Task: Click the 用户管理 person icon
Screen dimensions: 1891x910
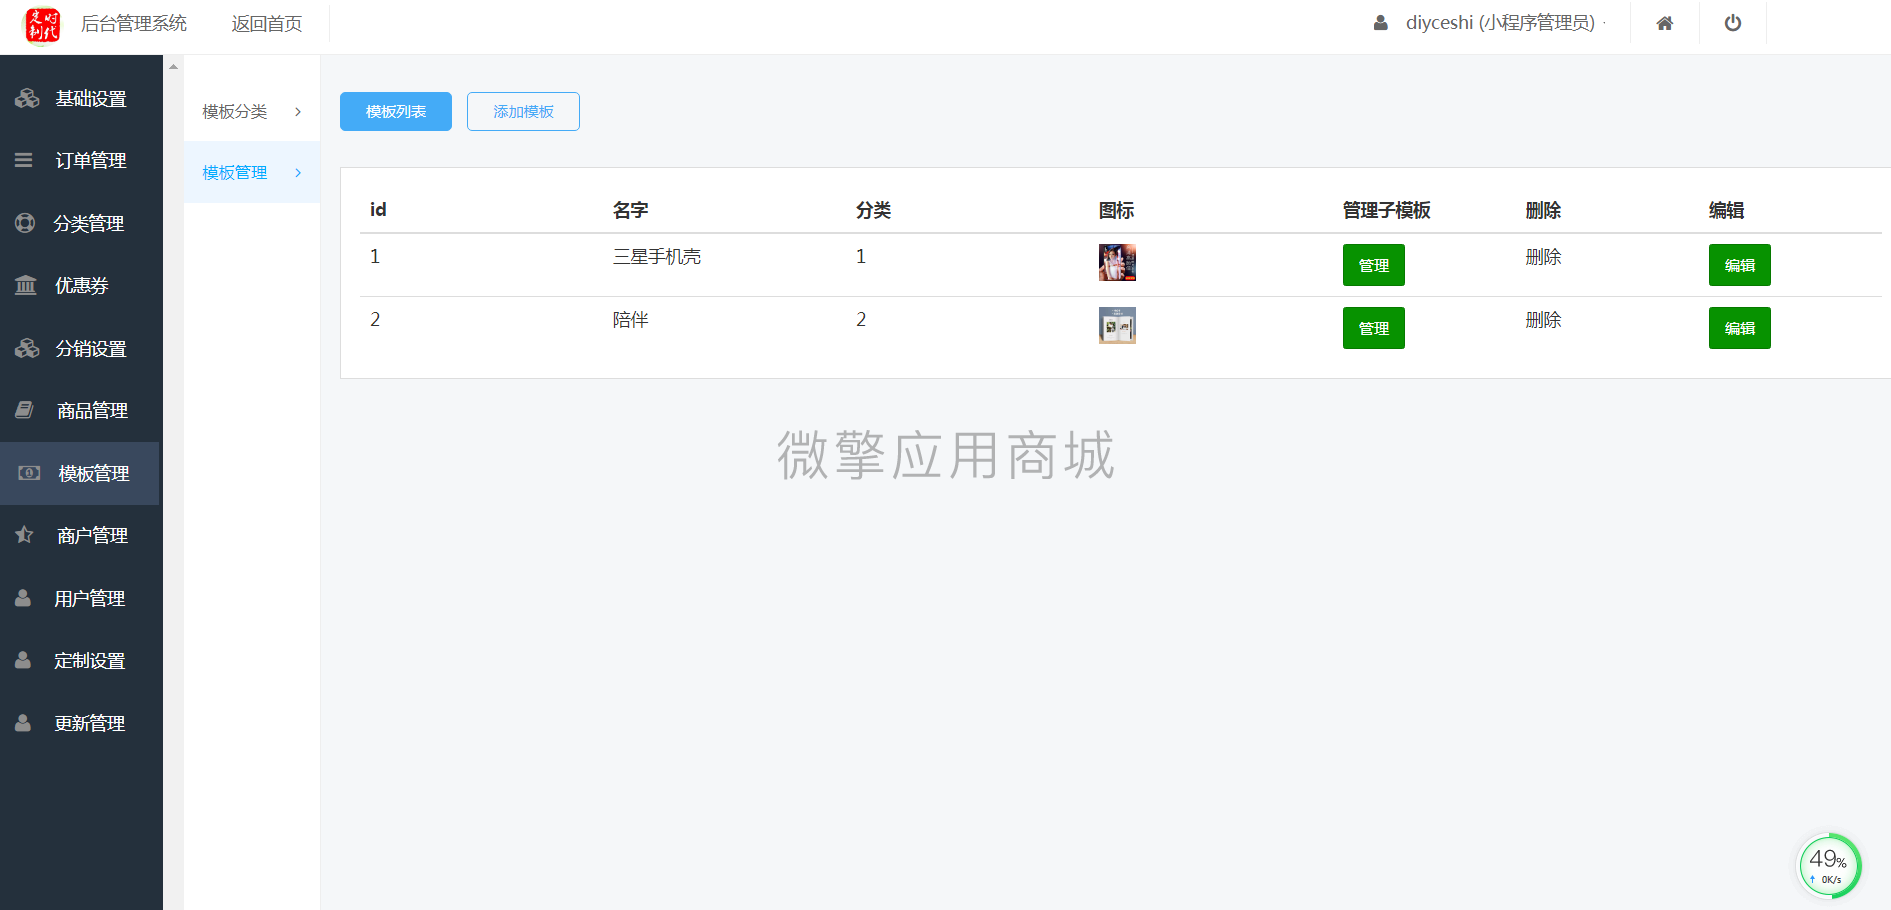Action: coord(23,598)
